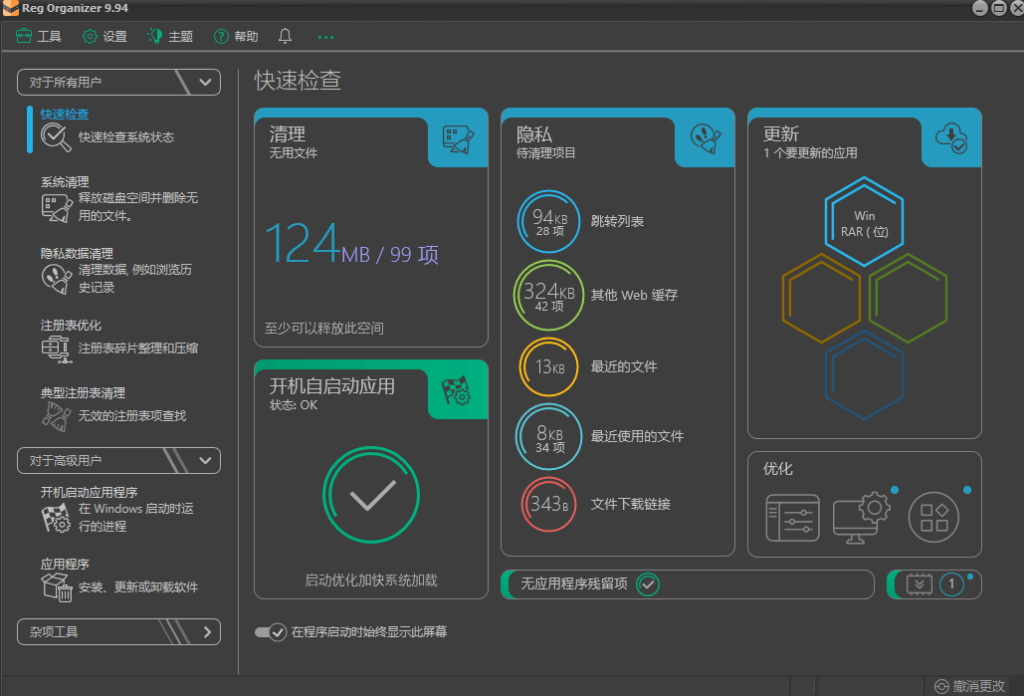Click the 94KB 跳转列表 circle
Viewport: 1024px width, 696px height.
click(549, 222)
